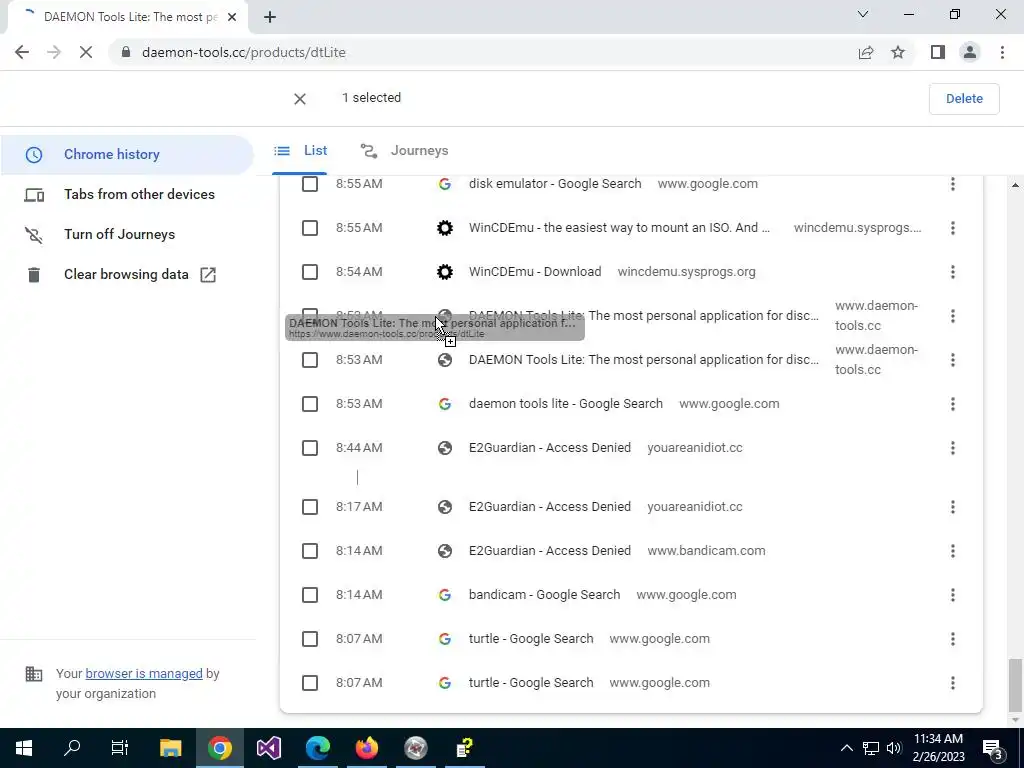Image resolution: width=1024 pixels, height=768 pixels.
Task: Select Chrome history in sidebar
Action: [127, 155]
